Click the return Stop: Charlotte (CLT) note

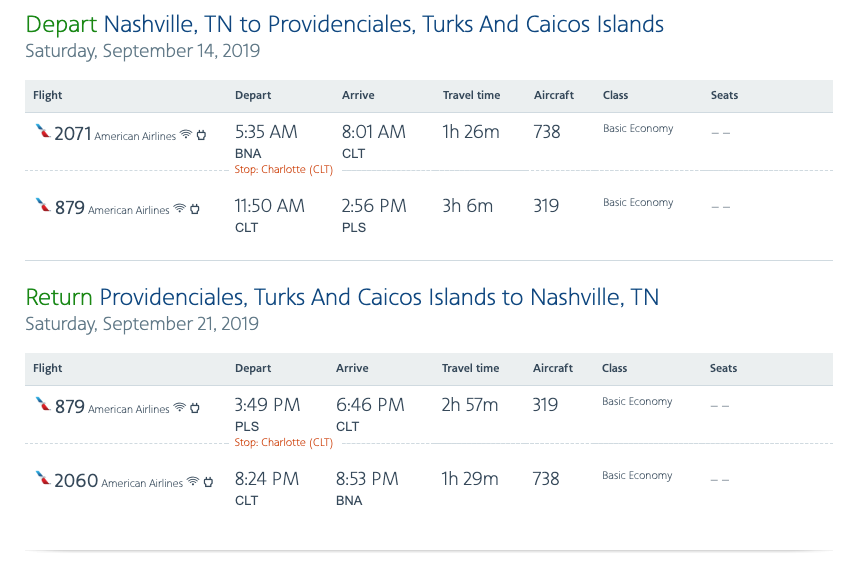284,443
